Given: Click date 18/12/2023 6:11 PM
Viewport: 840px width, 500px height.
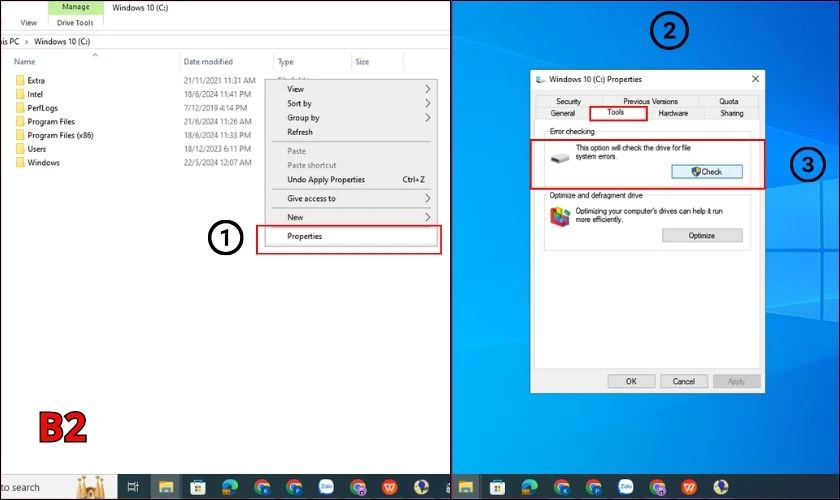Looking at the screenshot, I should tap(217, 149).
